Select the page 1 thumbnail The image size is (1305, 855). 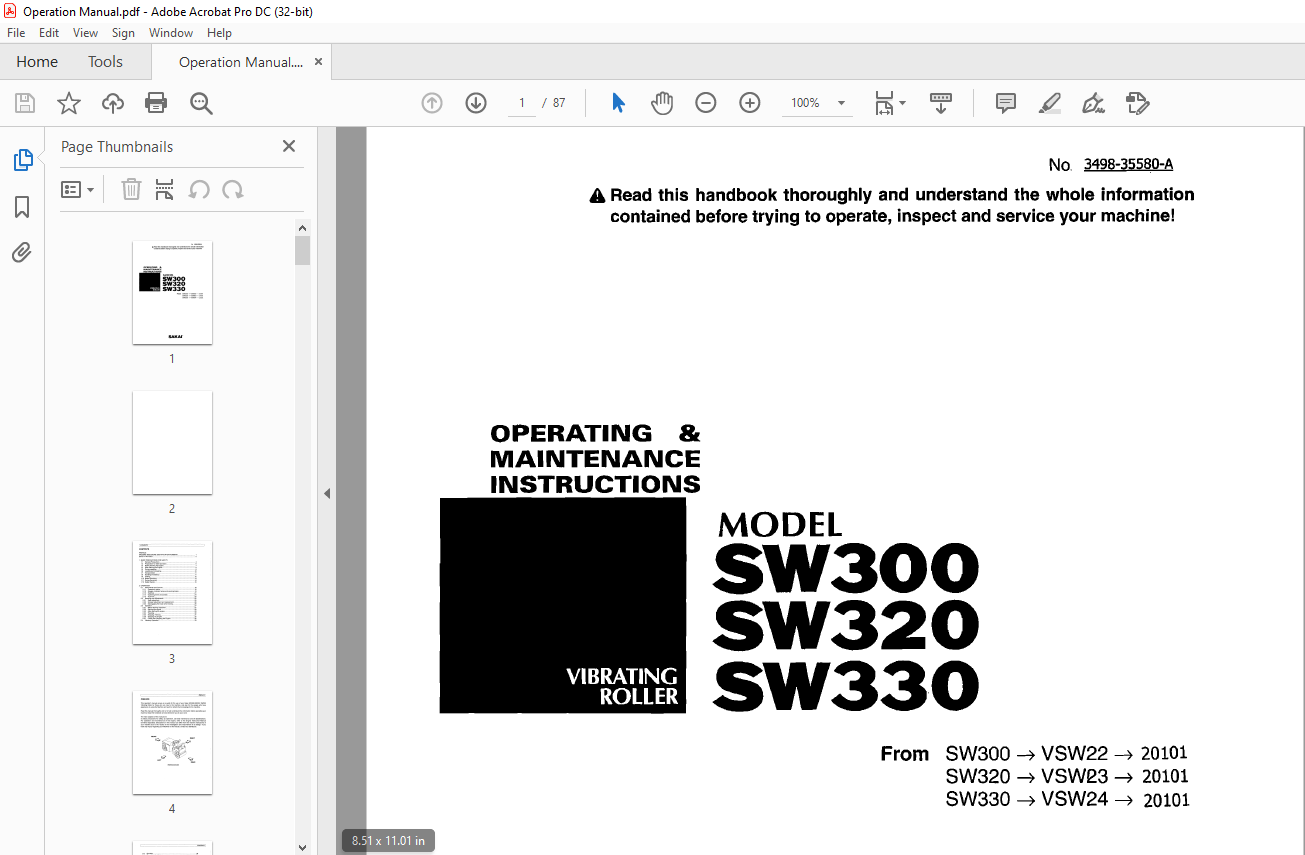coord(172,292)
